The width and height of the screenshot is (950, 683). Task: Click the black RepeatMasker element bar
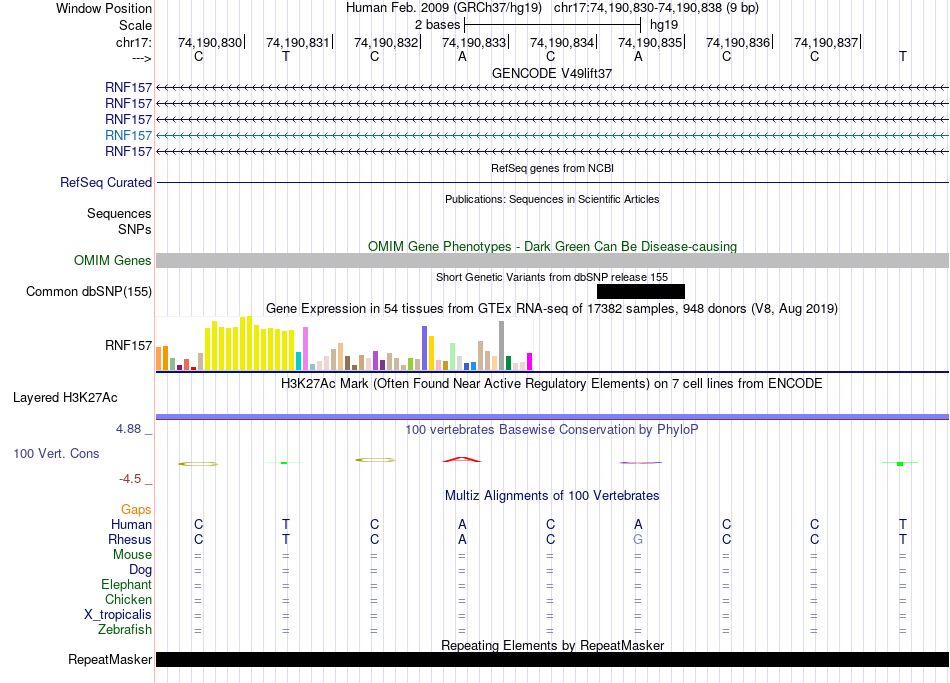552,659
